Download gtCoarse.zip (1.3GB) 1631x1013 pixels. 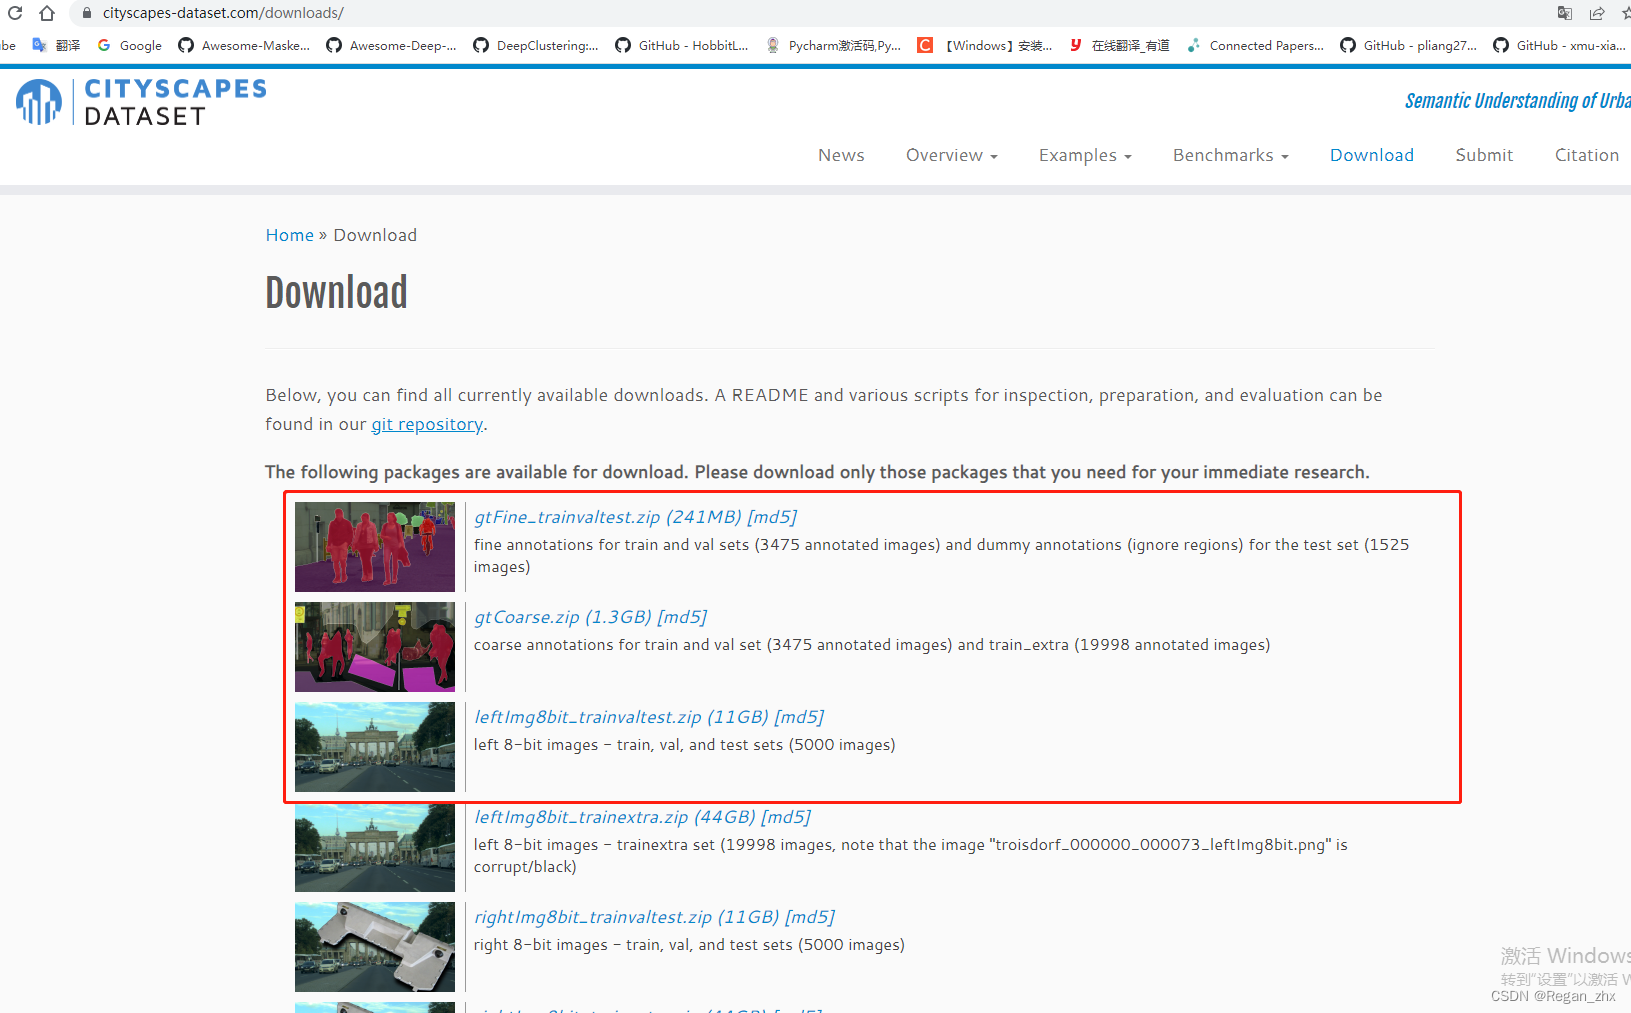tap(563, 617)
